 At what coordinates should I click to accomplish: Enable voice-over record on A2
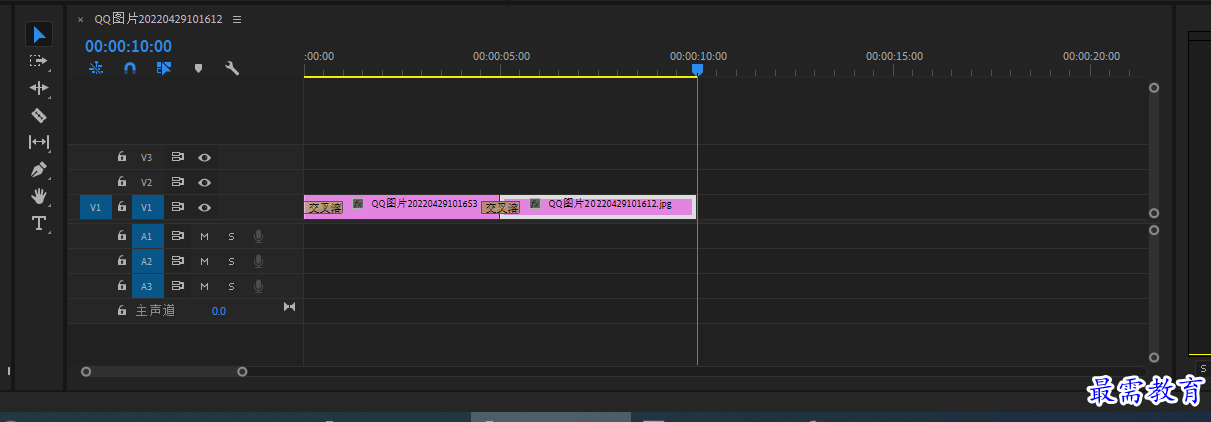point(258,261)
